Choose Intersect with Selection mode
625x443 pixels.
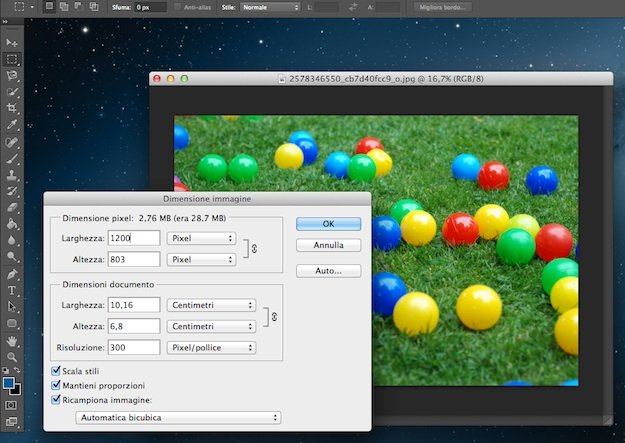click(94, 6)
